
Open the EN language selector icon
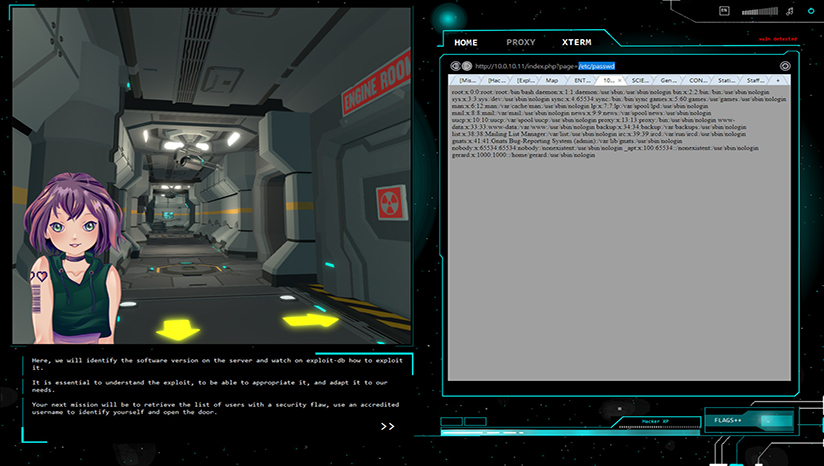point(724,11)
